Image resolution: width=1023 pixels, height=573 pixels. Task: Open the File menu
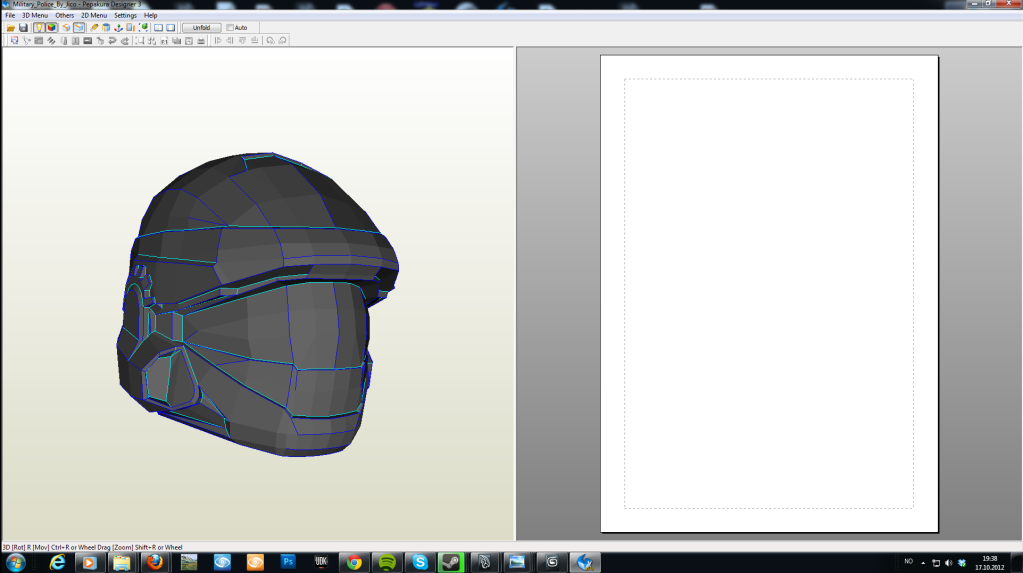coord(10,15)
